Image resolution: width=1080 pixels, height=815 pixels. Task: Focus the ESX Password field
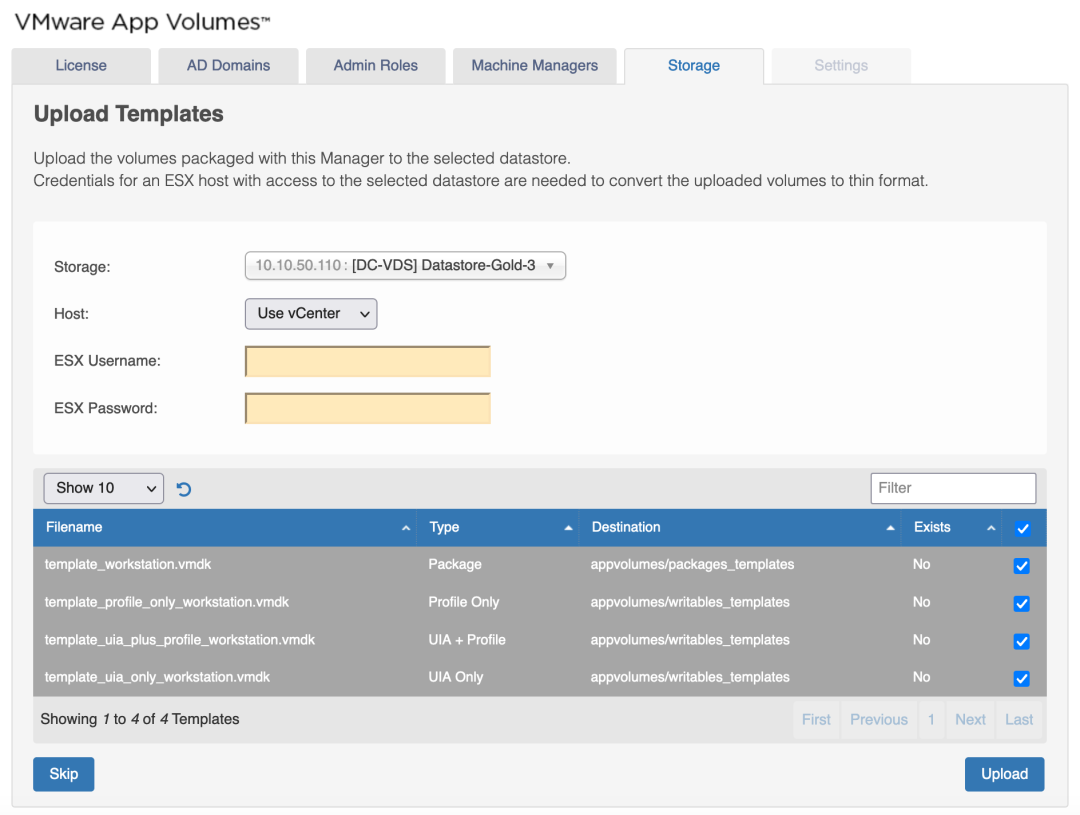368,409
